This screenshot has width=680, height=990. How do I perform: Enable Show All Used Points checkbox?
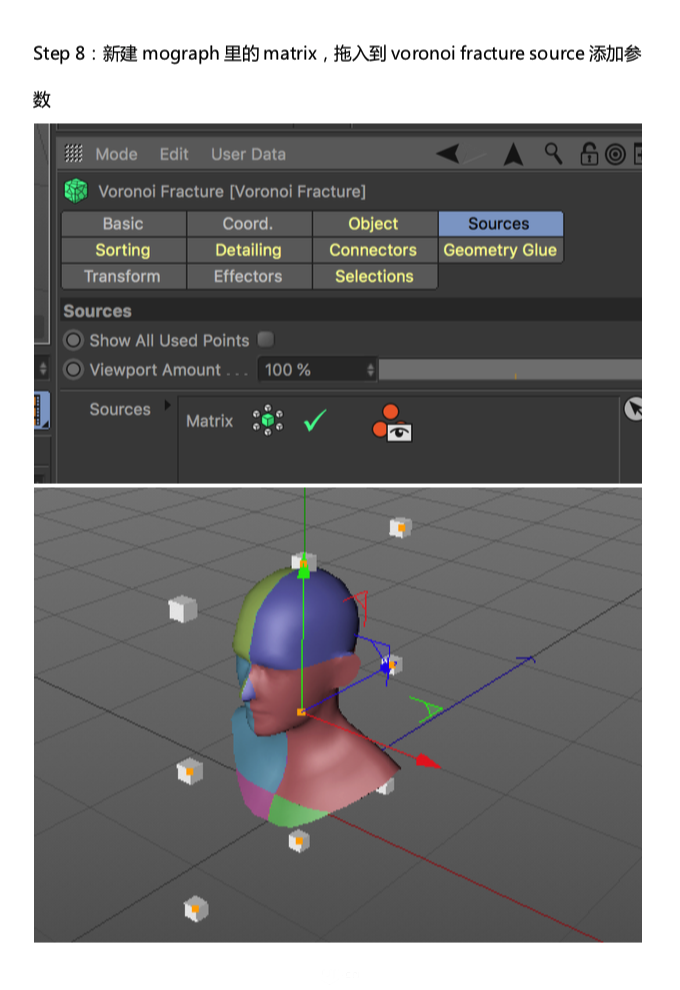tap(266, 340)
